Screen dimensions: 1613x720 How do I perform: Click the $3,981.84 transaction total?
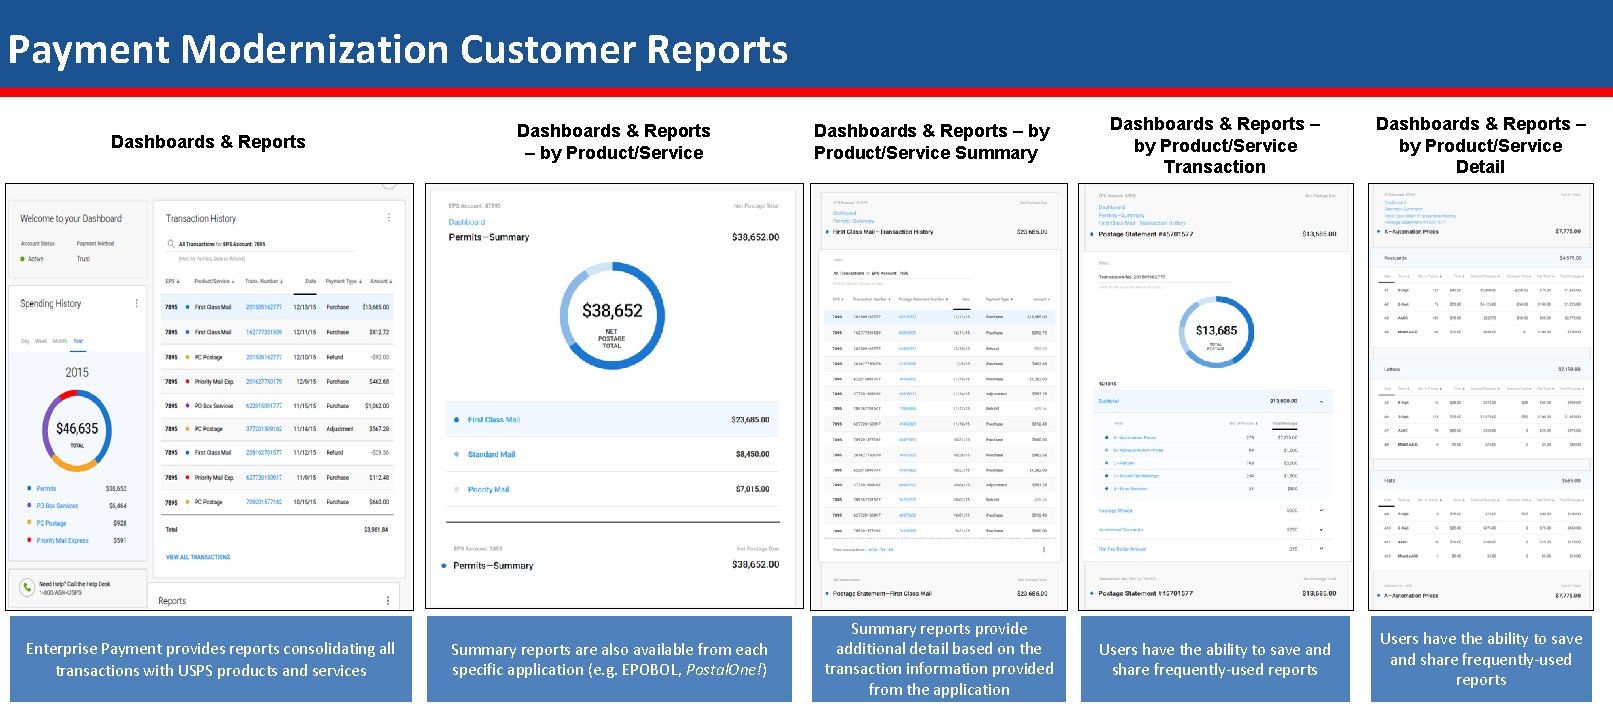coord(377,529)
